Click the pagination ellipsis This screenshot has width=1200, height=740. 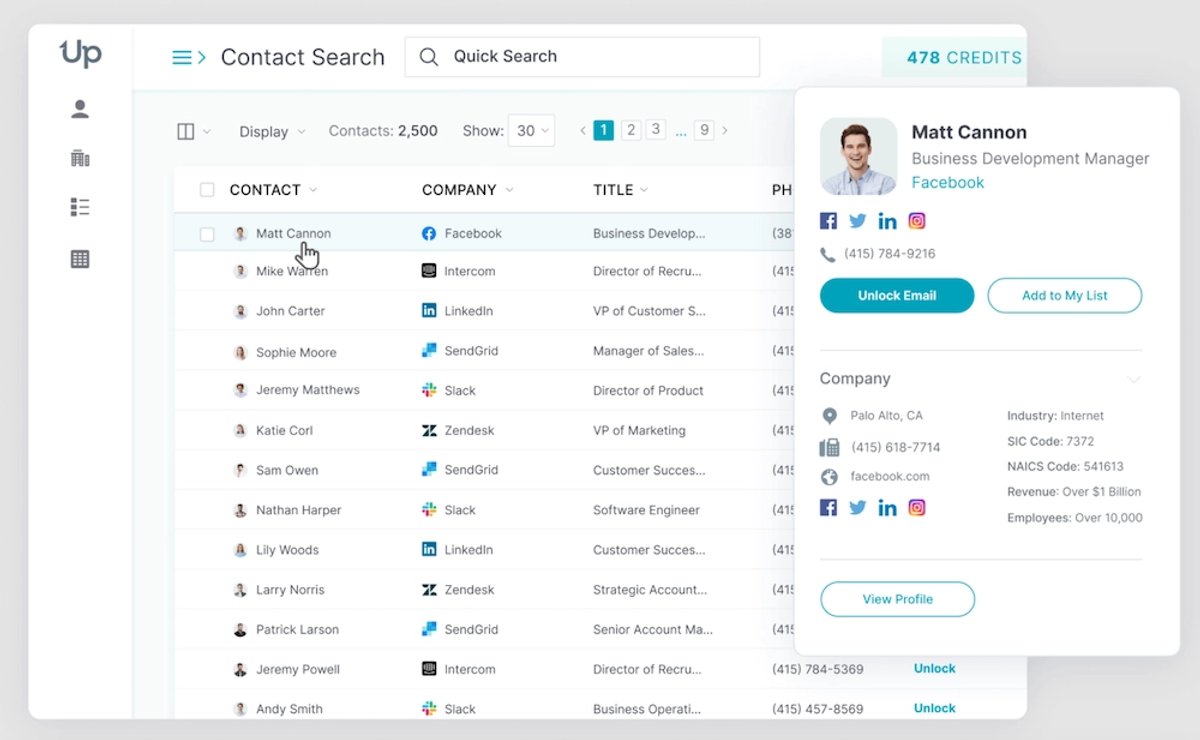point(681,132)
